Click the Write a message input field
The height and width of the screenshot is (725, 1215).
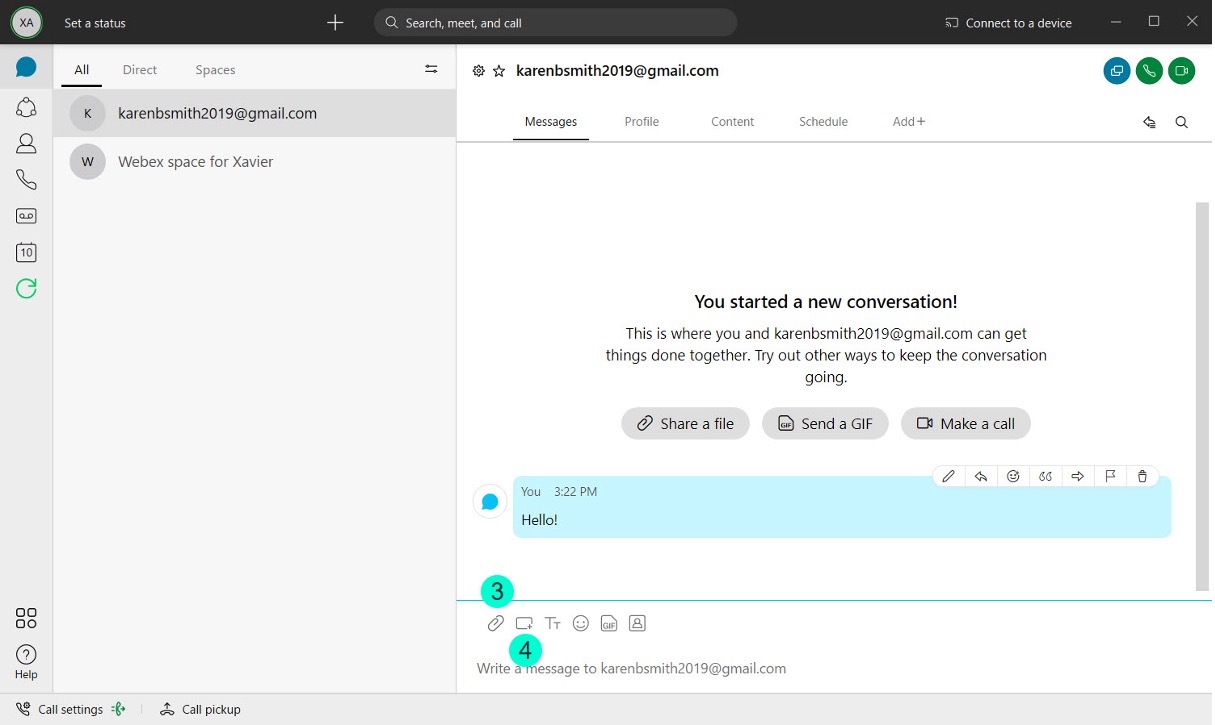point(834,668)
